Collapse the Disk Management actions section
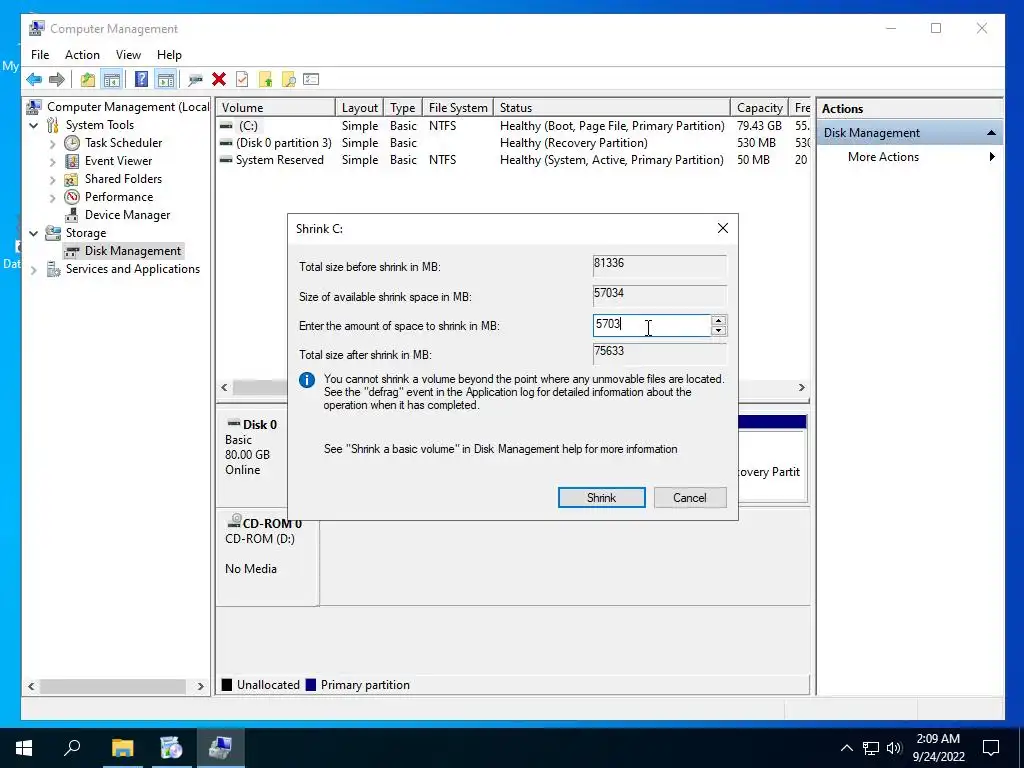Screen dimensions: 1024x768 pyautogui.click(x=991, y=133)
